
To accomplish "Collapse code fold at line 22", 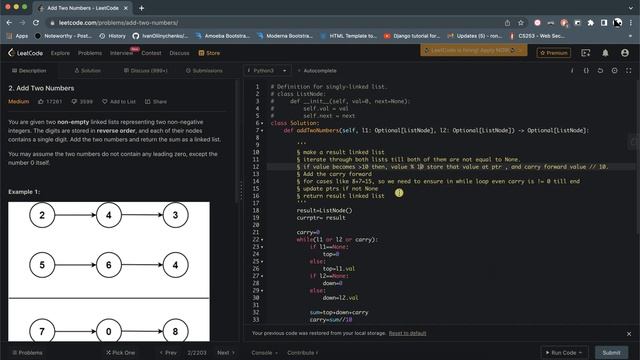I will click(262, 240).
